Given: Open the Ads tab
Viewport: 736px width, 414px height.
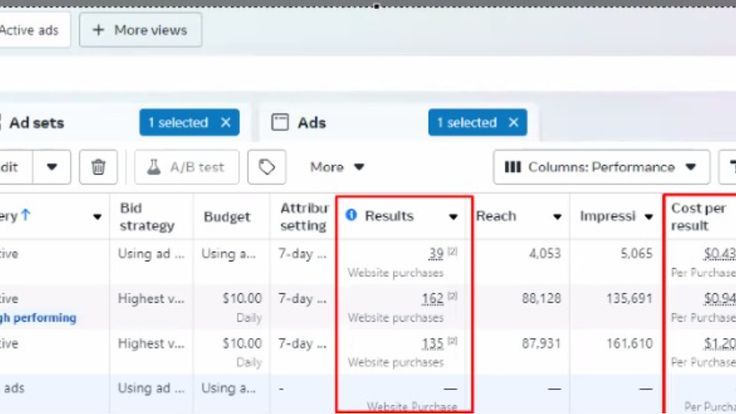Looking at the screenshot, I should pyautogui.click(x=312, y=123).
